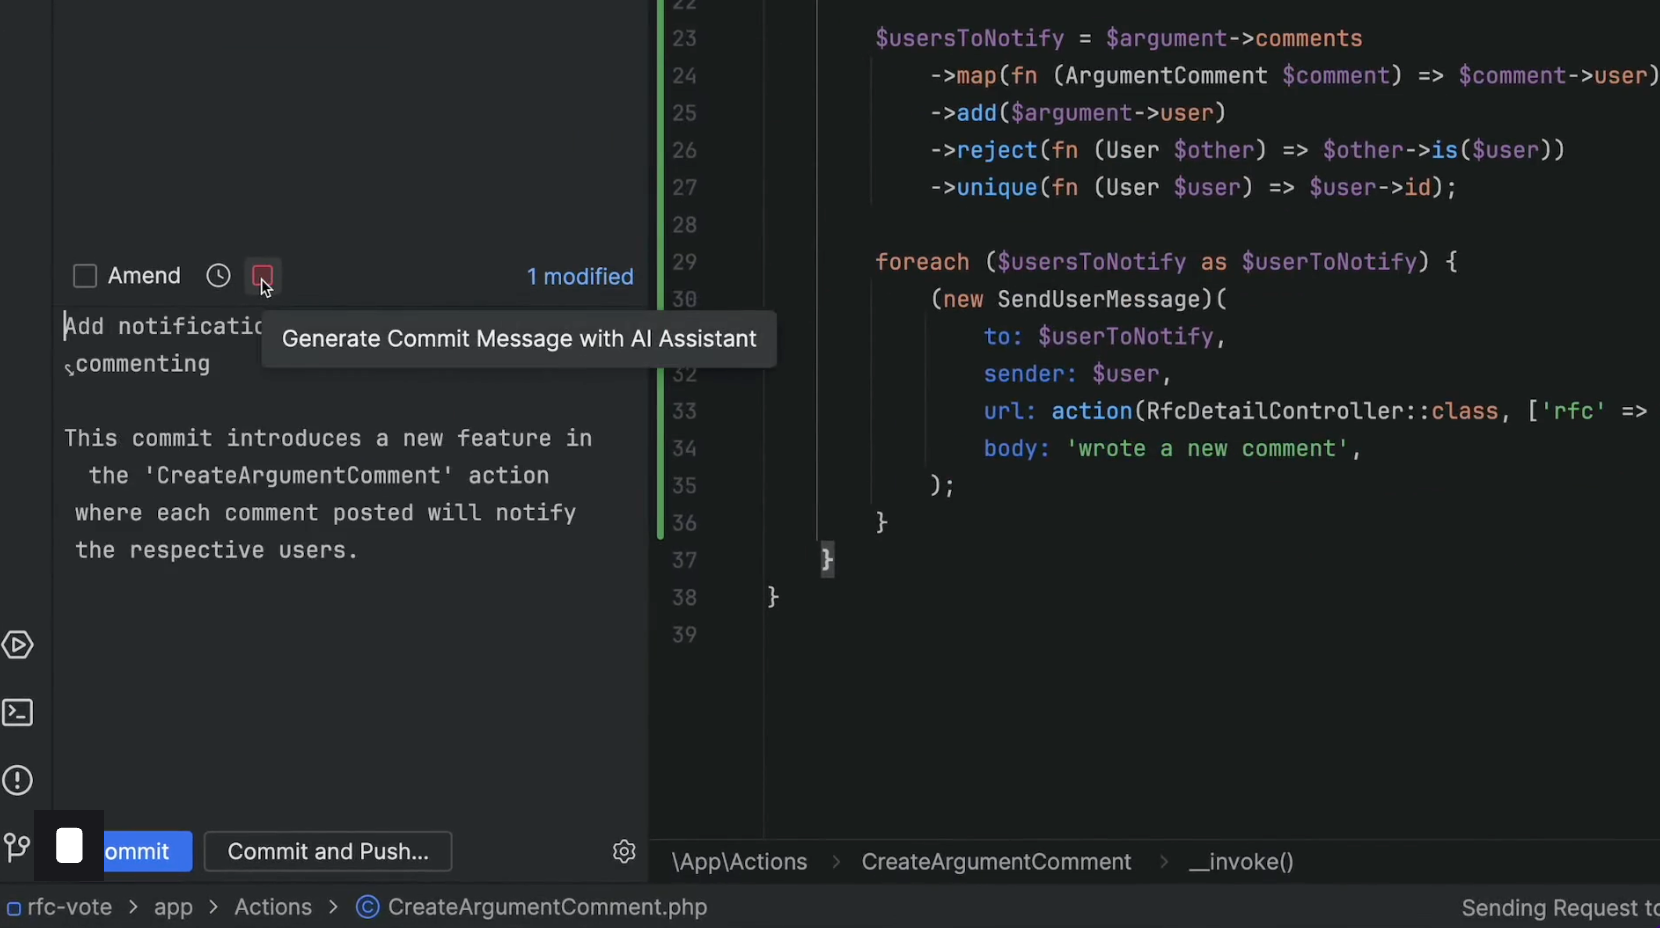Open commit options gear icon
Viewport: 1660px width, 928px height.
click(624, 851)
